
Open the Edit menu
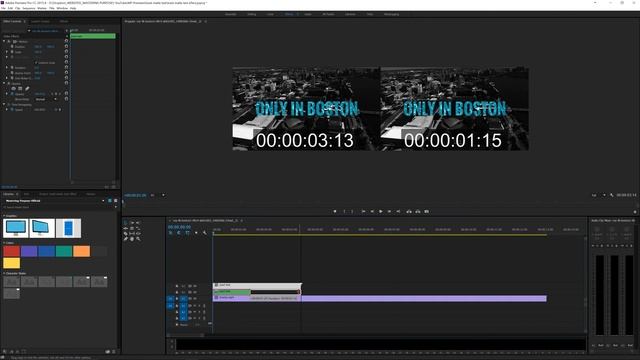pos(10,8)
